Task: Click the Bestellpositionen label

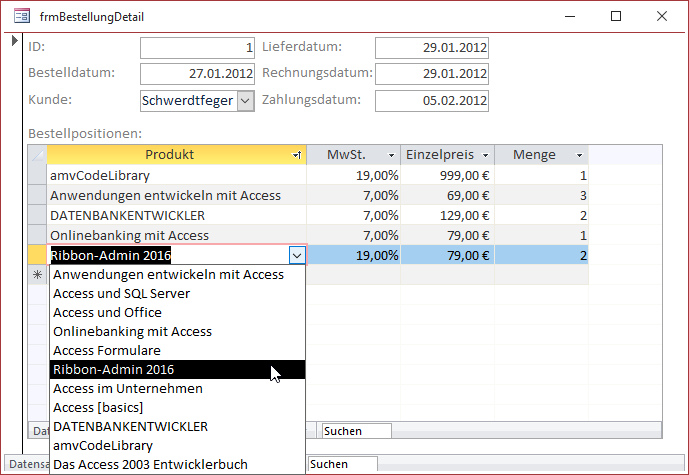Action: (x=85, y=133)
